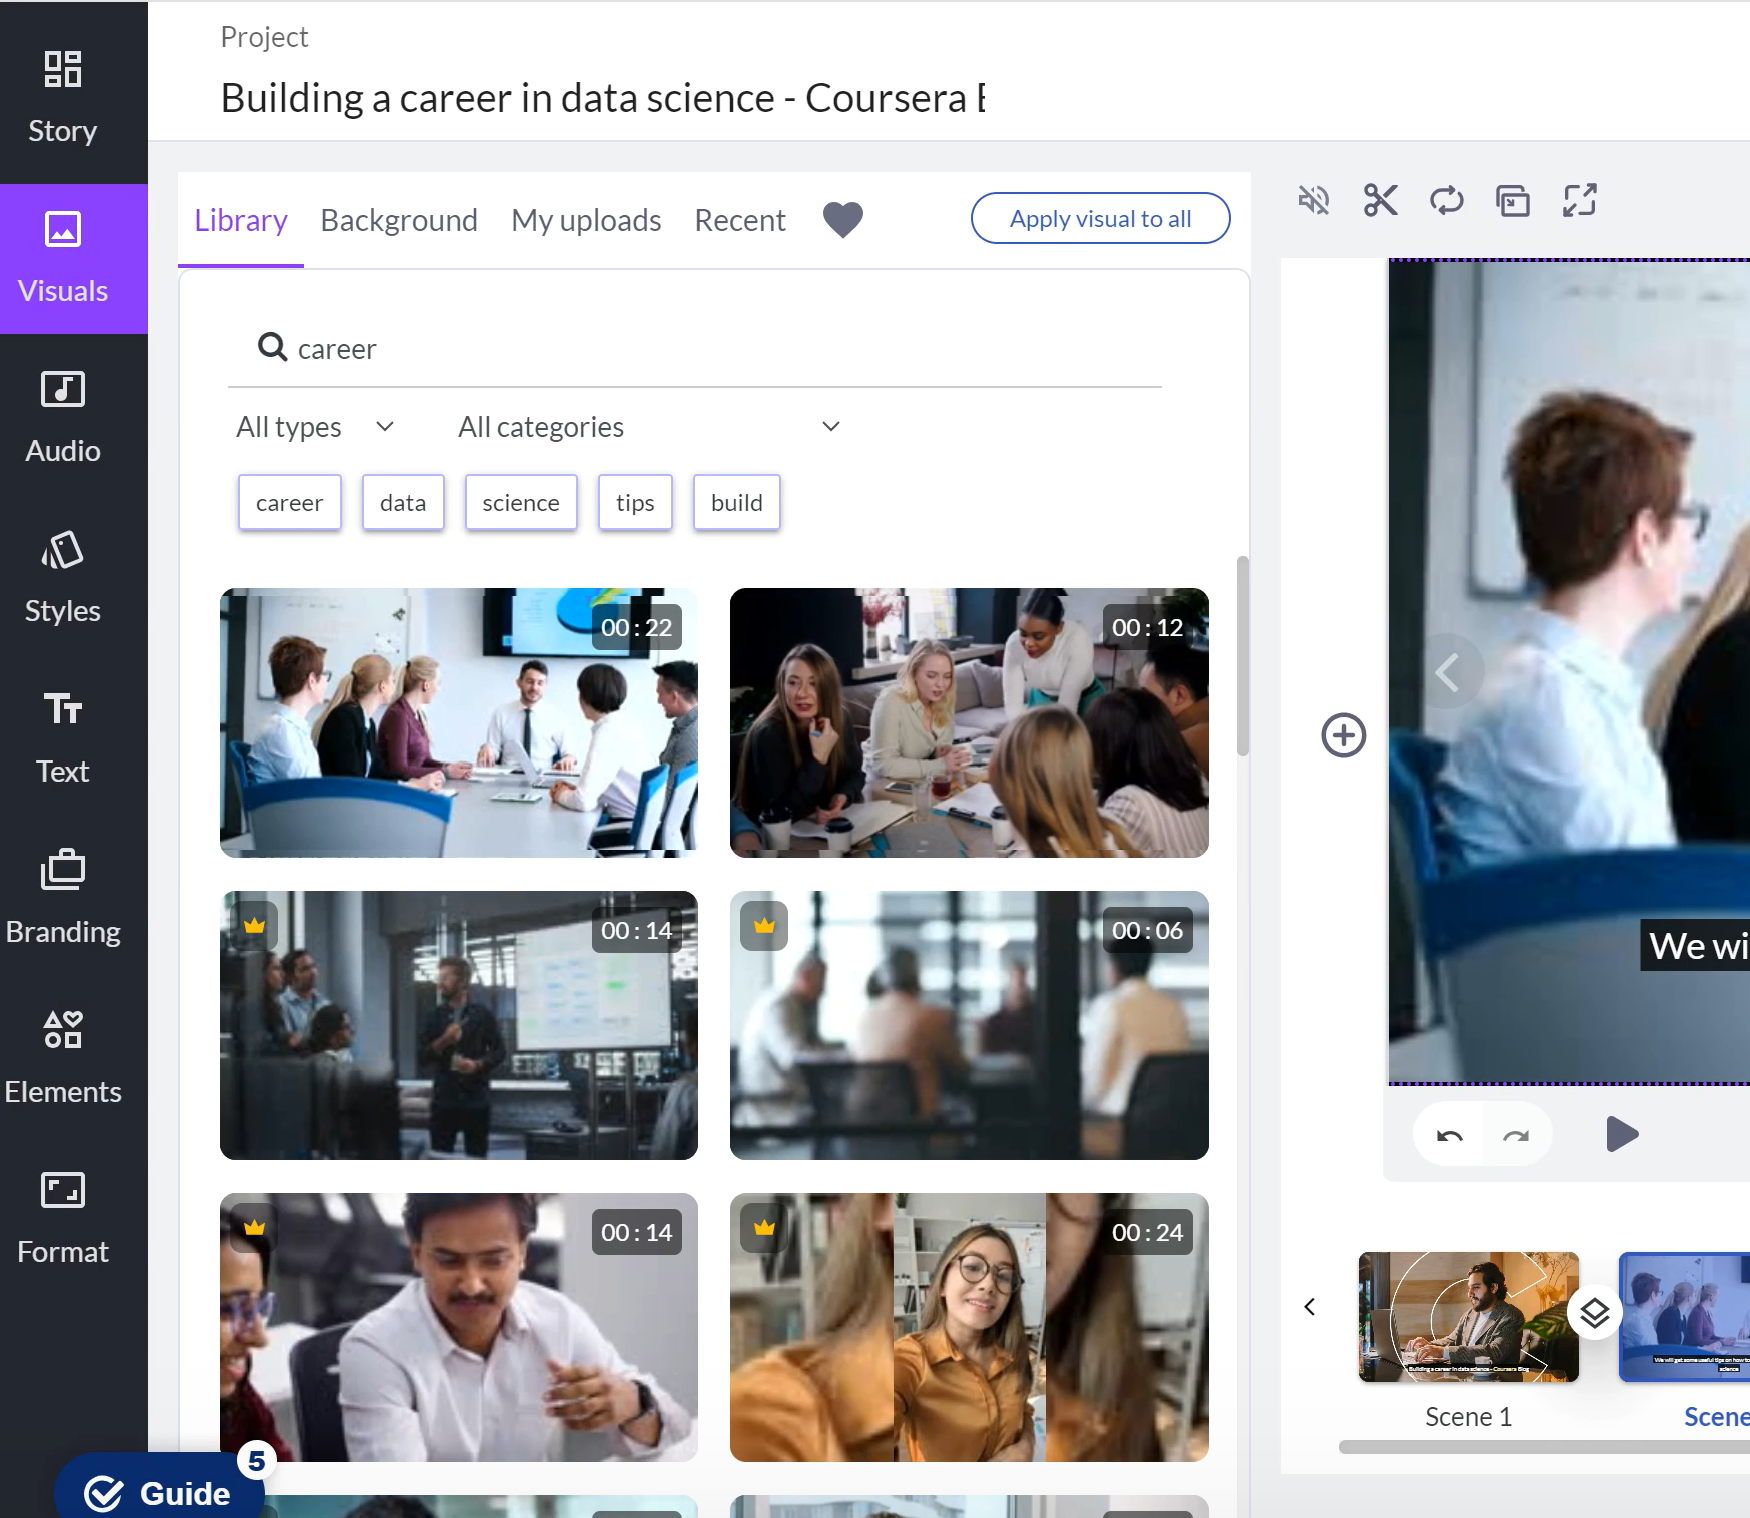The image size is (1750, 1518).
Task: Open the My uploads tab
Action: tap(586, 220)
